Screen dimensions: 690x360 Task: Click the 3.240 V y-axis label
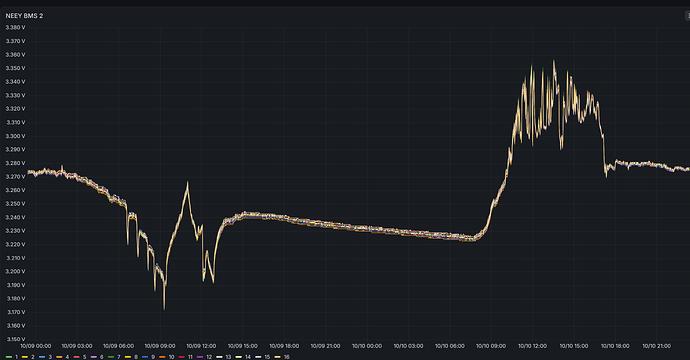point(15,217)
